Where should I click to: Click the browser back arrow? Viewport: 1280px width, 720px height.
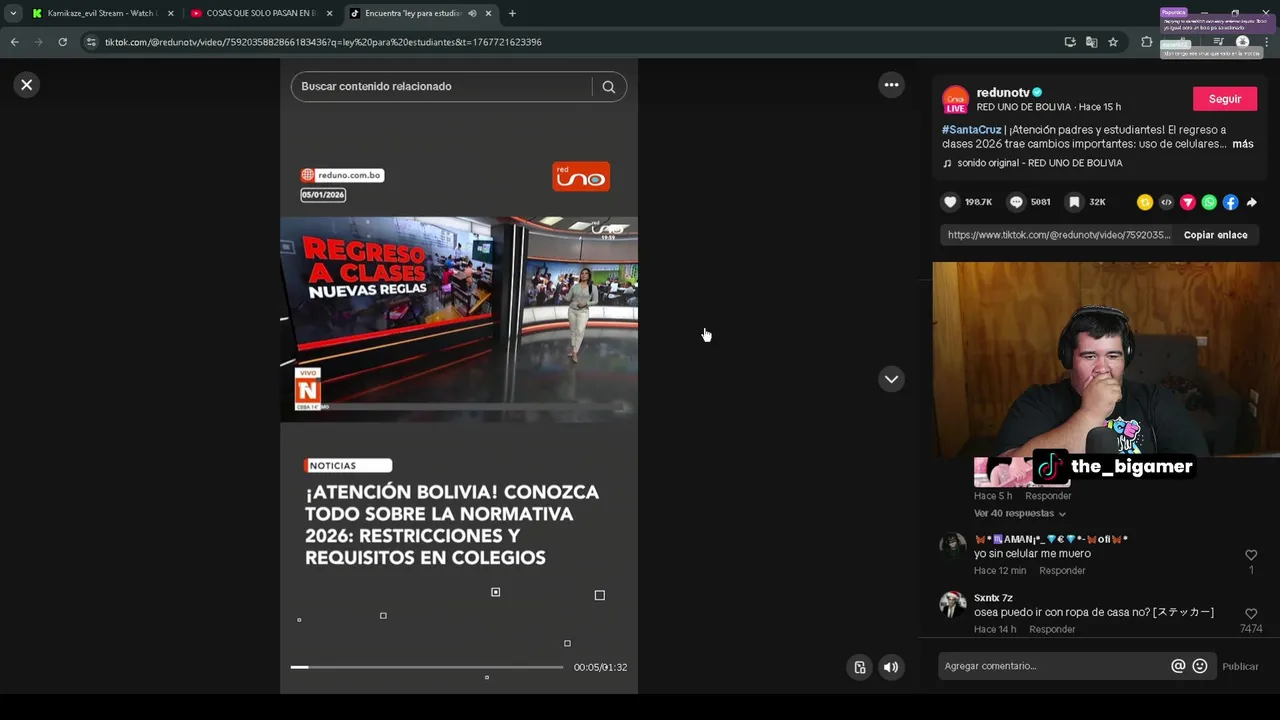pyautogui.click(x=14, y=42)
